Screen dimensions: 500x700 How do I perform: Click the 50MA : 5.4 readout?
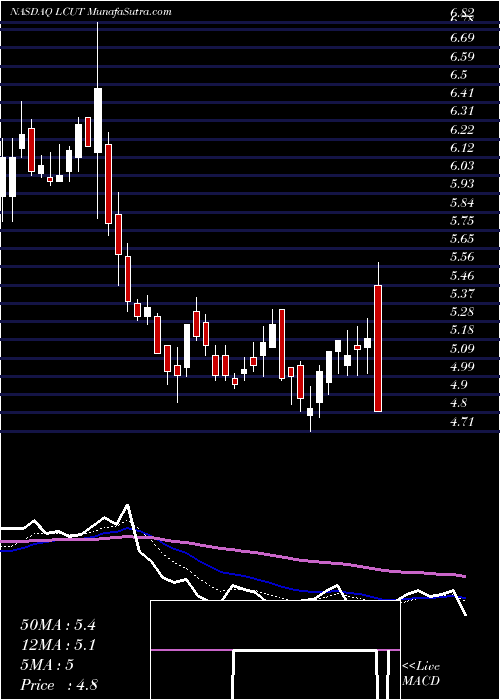point(58,625)
